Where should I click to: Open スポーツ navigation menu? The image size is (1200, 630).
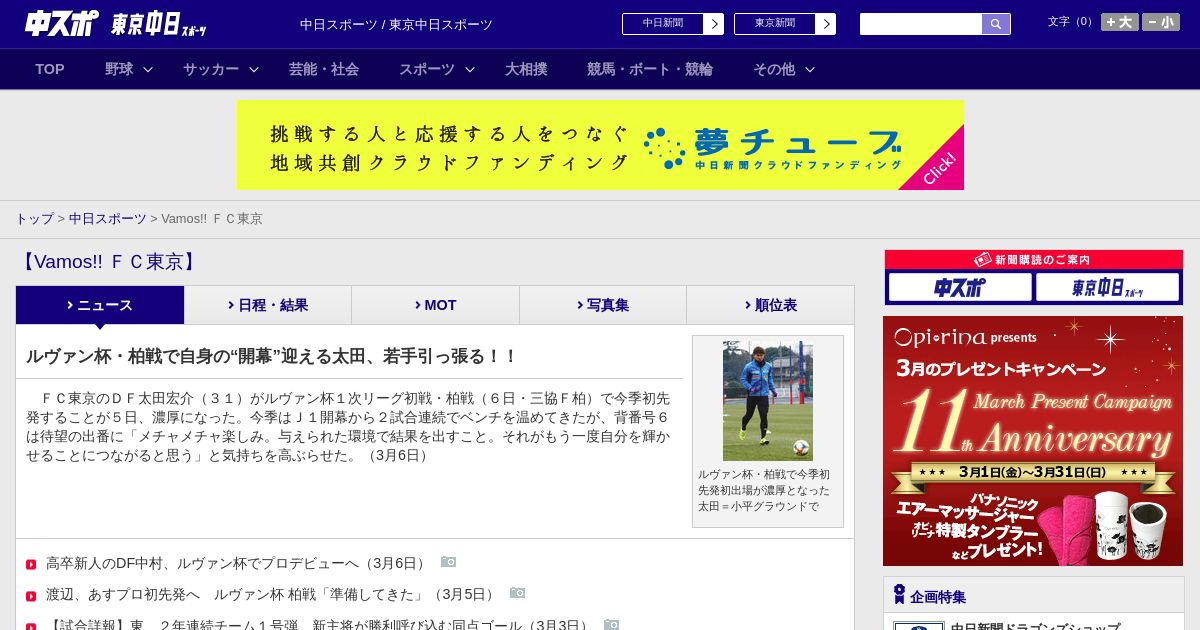point(427,69)
